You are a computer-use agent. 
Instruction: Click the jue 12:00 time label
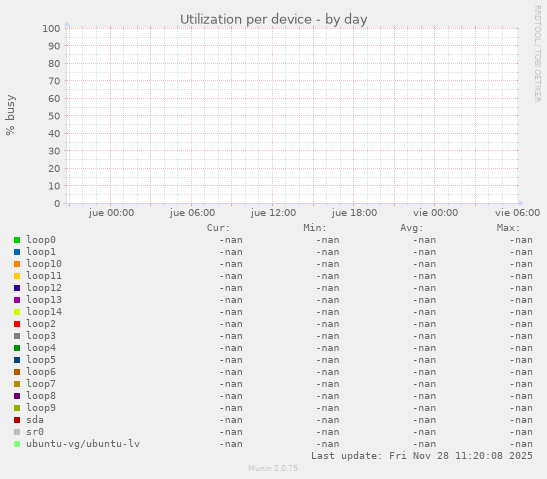pos(273,213)
